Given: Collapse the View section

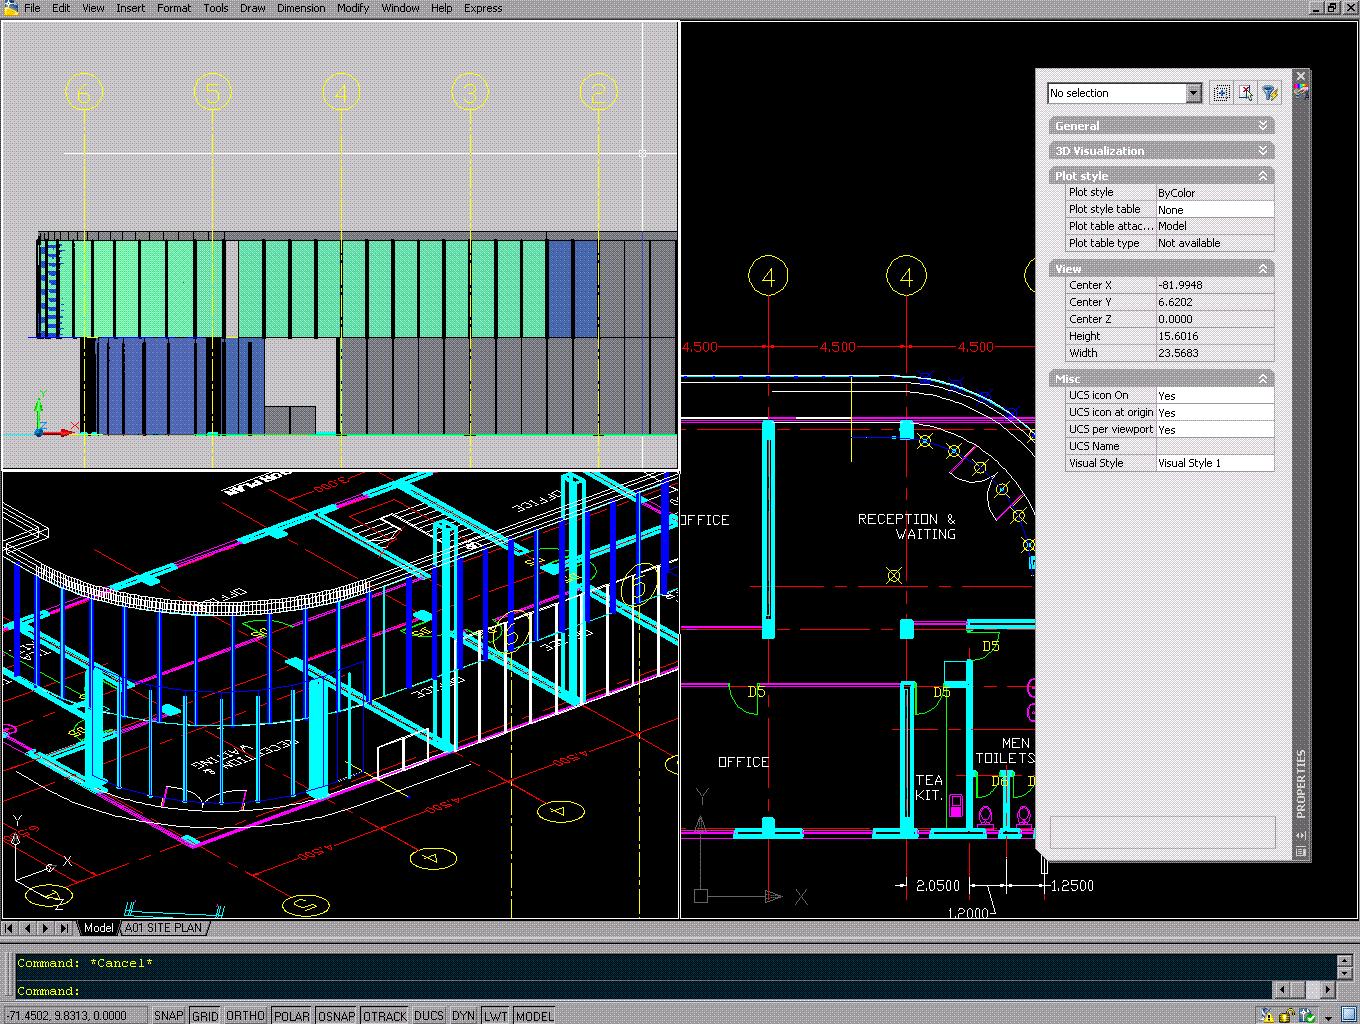Looking at the screenshot, I should pyautogui.click(x=1162, y=269).
